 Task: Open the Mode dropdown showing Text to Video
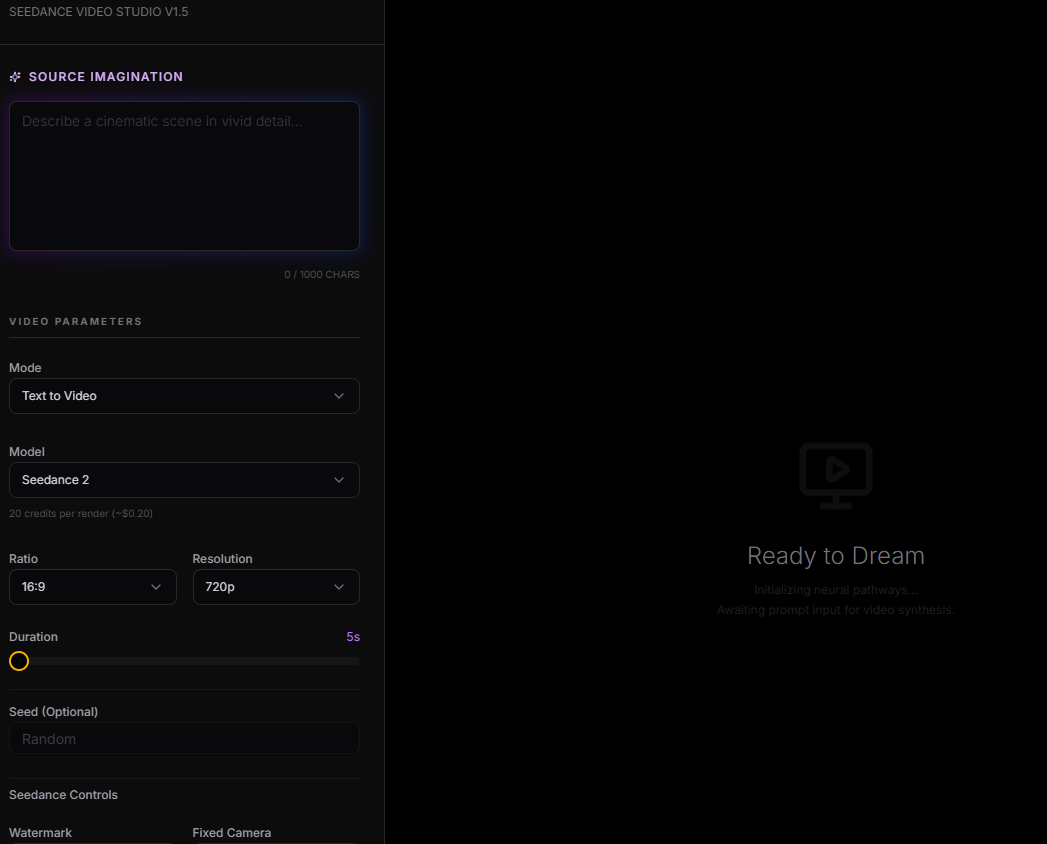184,396
